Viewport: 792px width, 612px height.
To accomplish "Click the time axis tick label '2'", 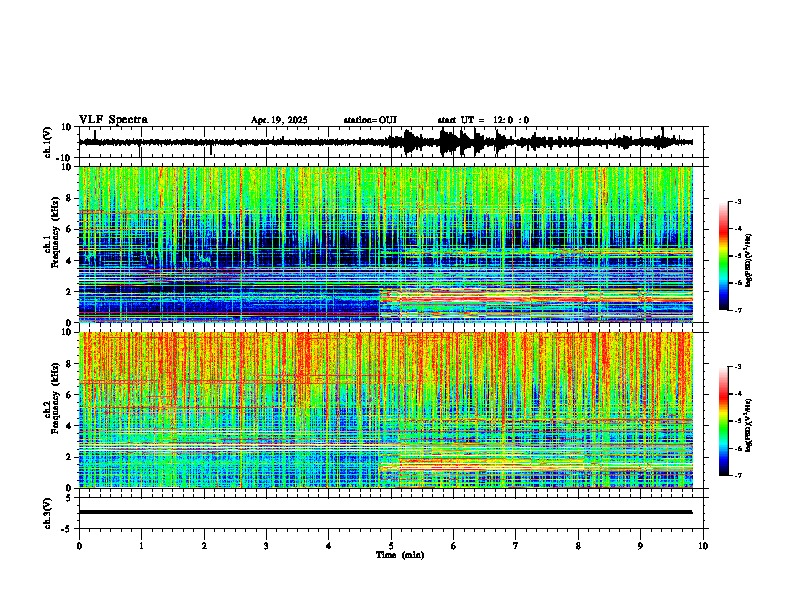I will coord(204,546).
